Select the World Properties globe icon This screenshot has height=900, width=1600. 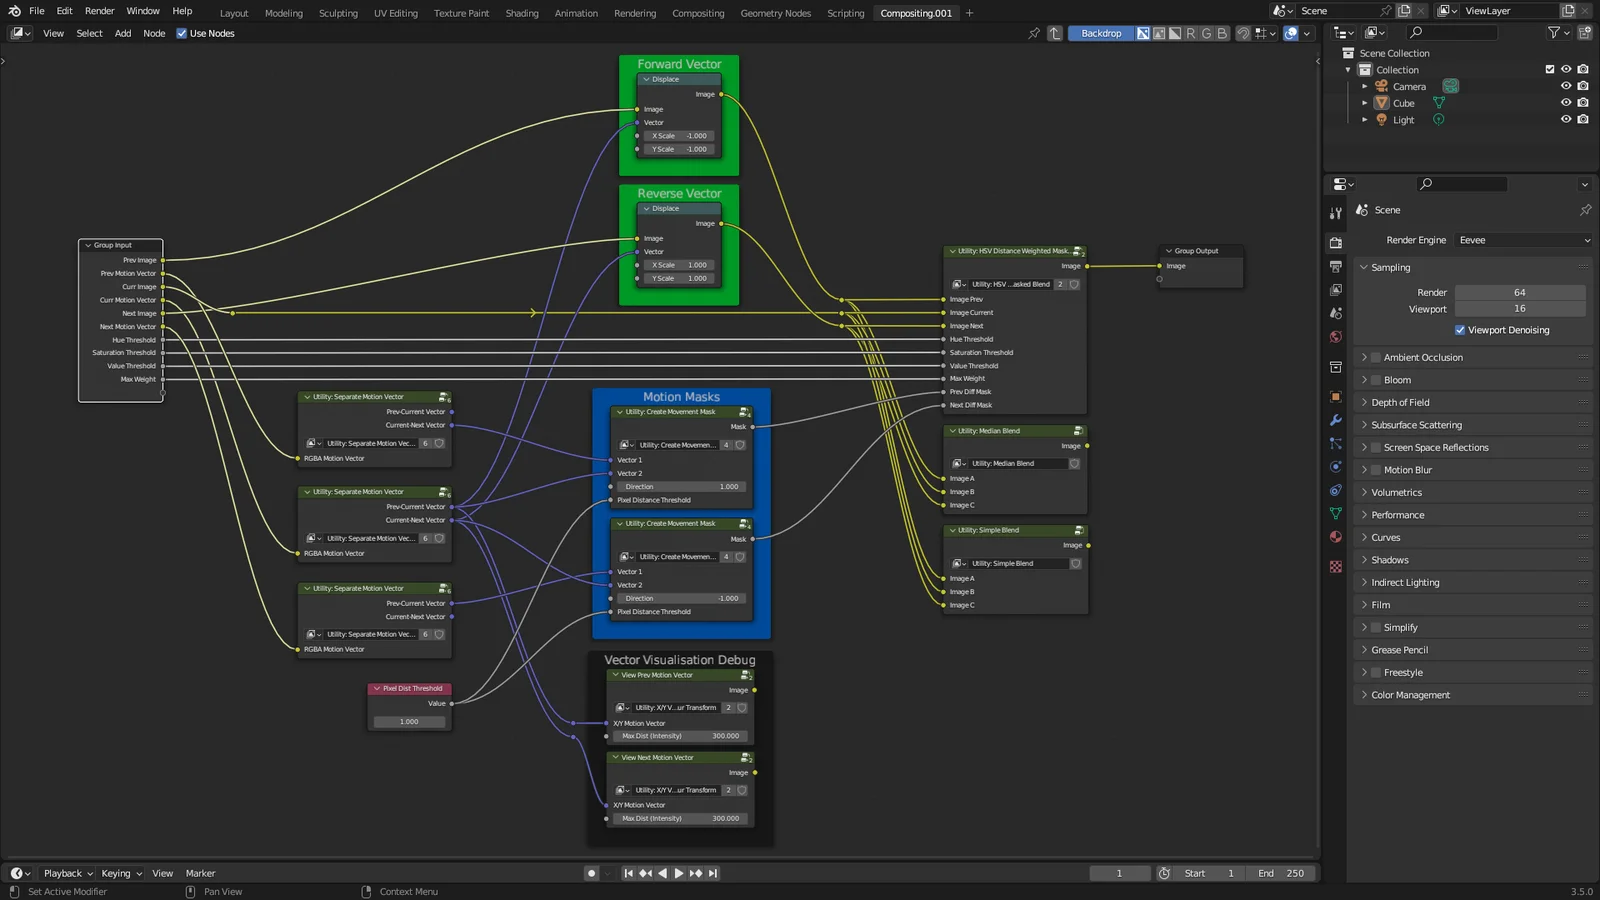click(1335, 335)
